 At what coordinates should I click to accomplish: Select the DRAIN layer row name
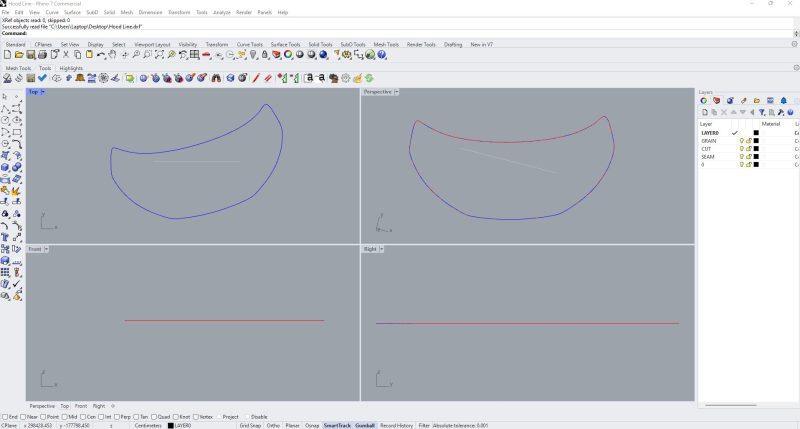(x=709, y=141)
